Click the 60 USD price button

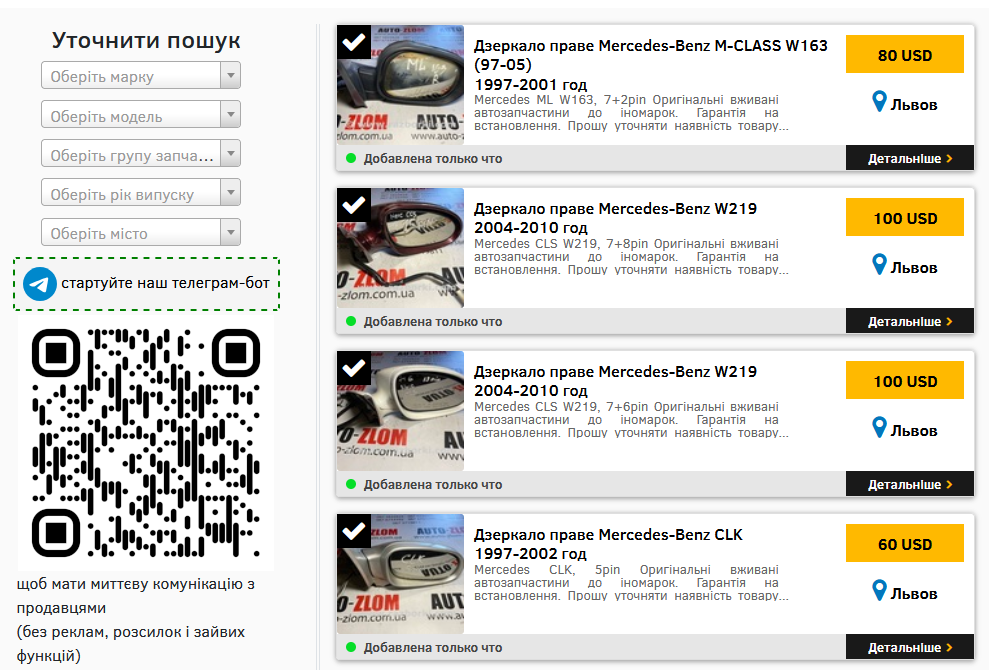click(904, 544)
